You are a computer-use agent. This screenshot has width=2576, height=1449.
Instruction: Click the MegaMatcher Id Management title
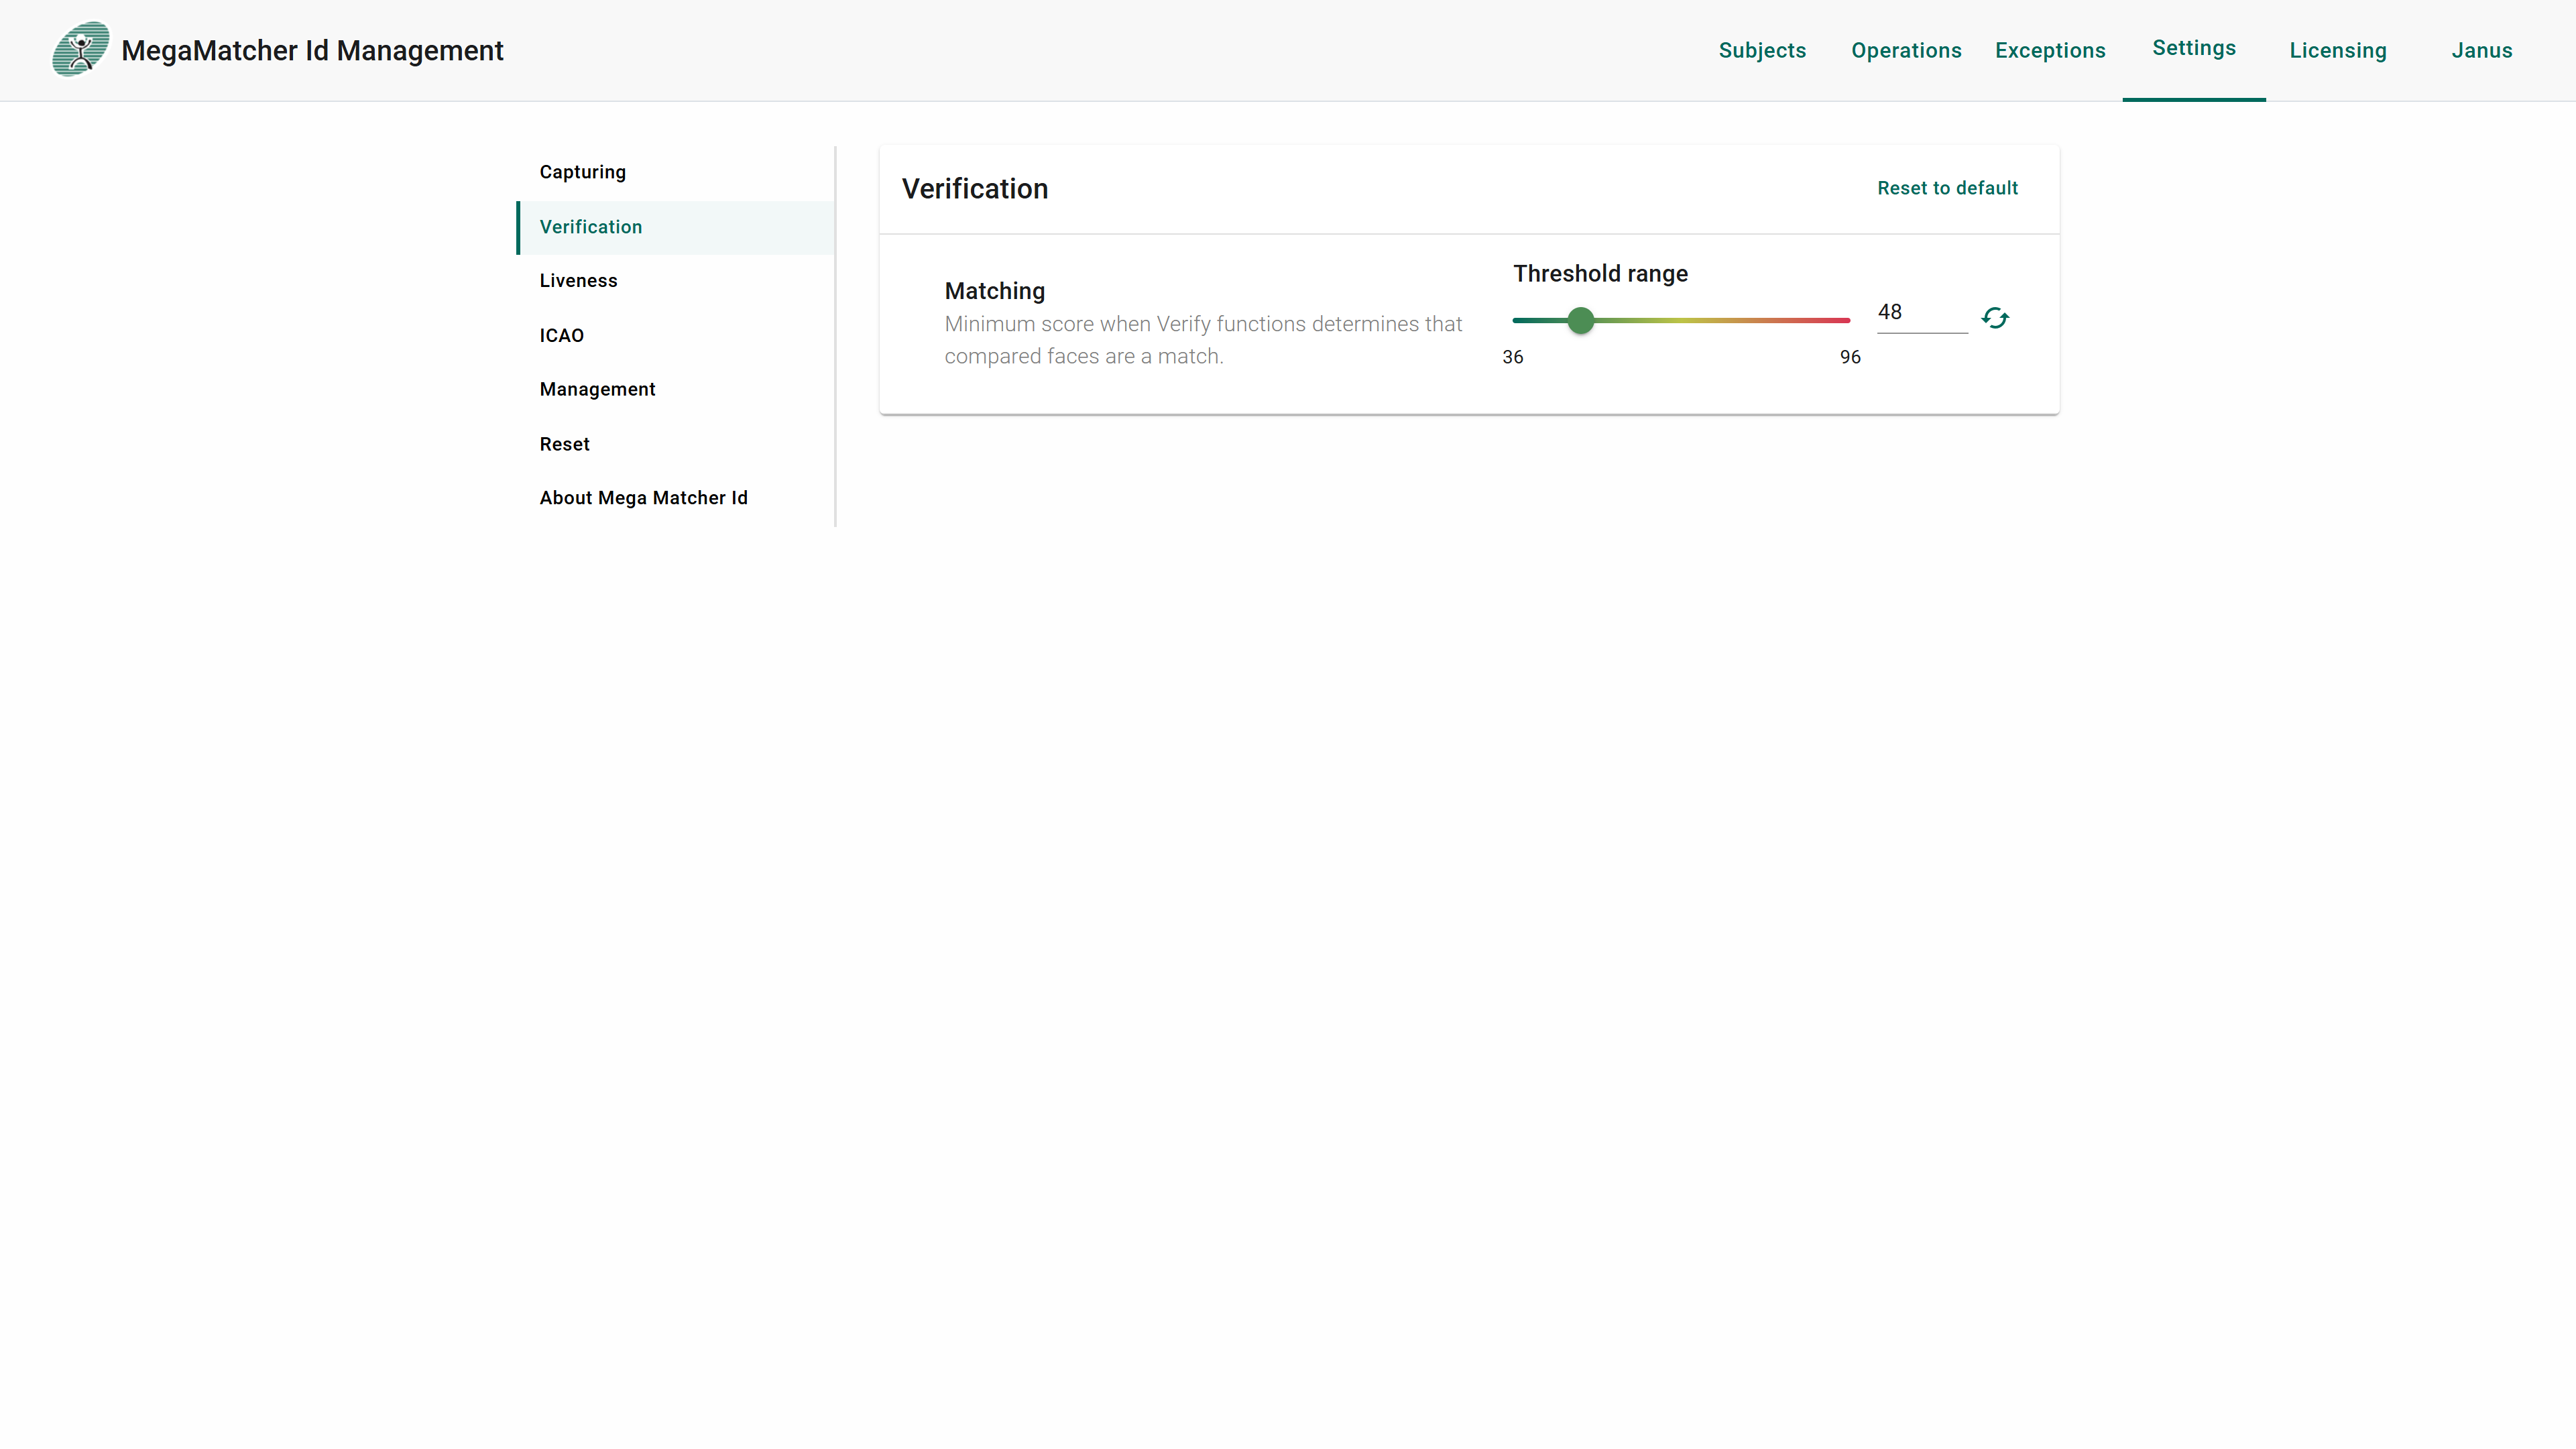pos(312,50)
